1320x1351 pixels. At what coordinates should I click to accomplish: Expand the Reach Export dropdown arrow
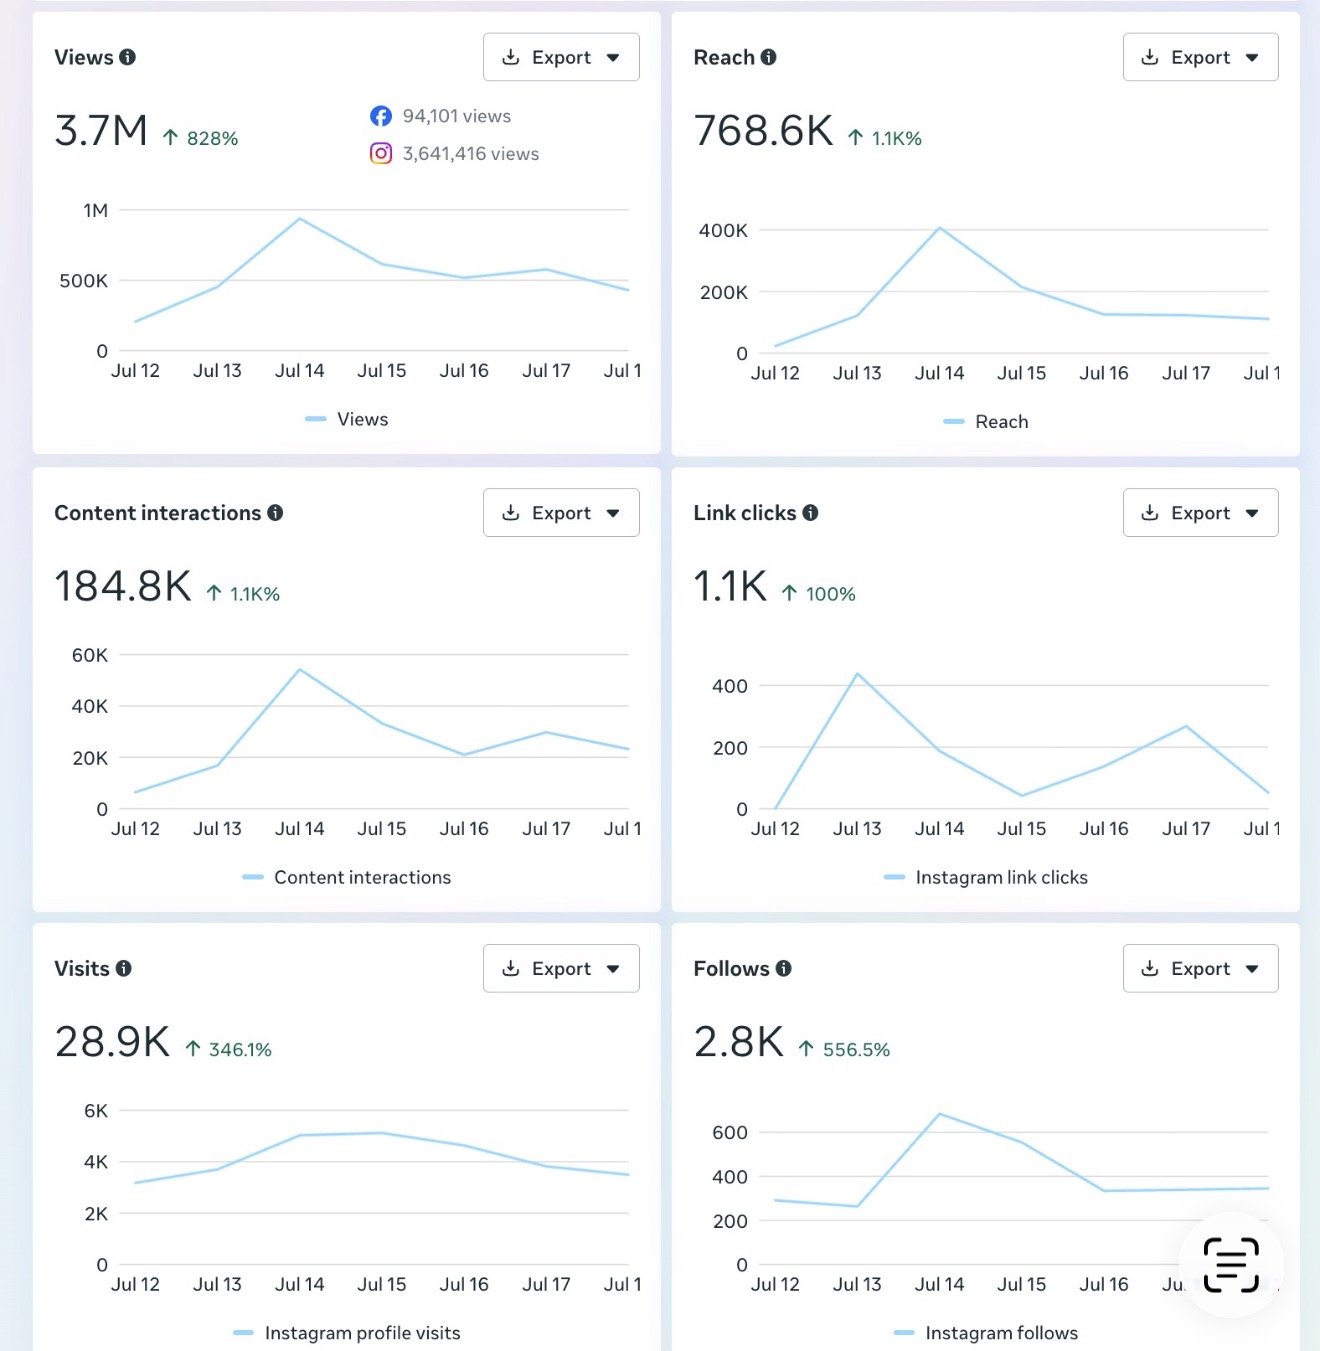point(1252,58)
